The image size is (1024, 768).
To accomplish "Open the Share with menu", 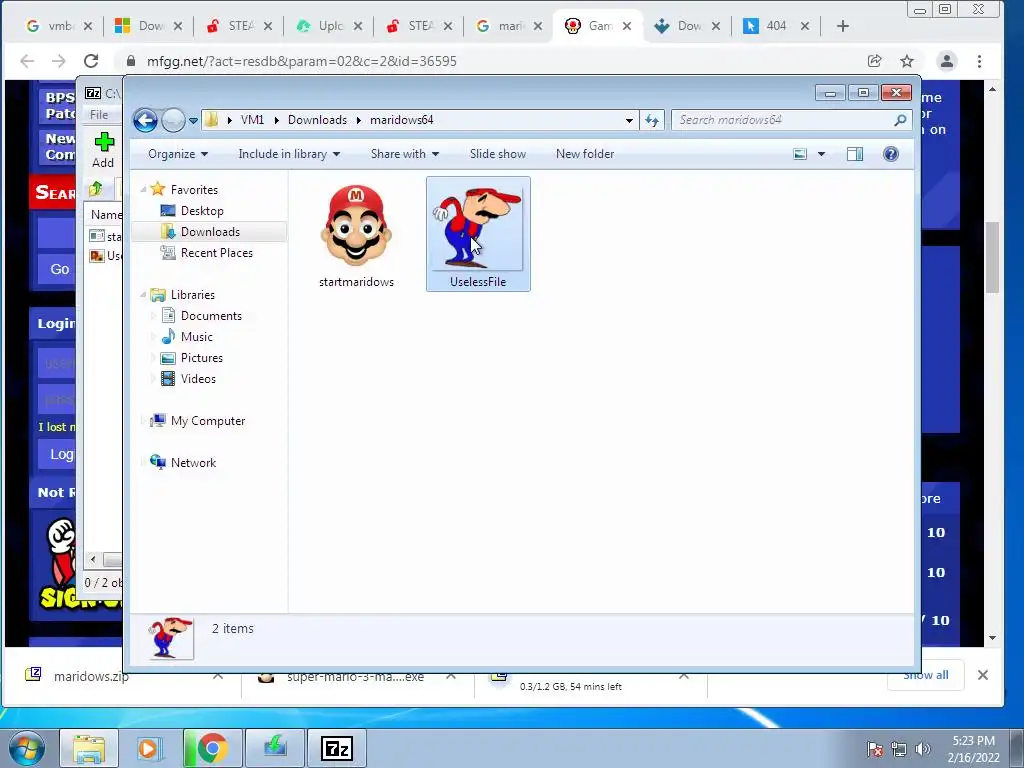I will (404, 154).
